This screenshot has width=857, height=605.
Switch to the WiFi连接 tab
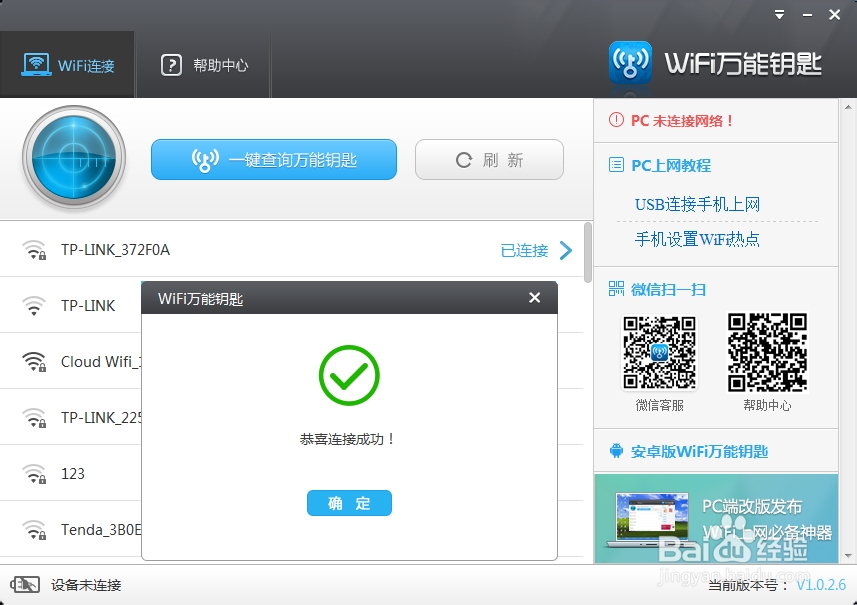67,65
